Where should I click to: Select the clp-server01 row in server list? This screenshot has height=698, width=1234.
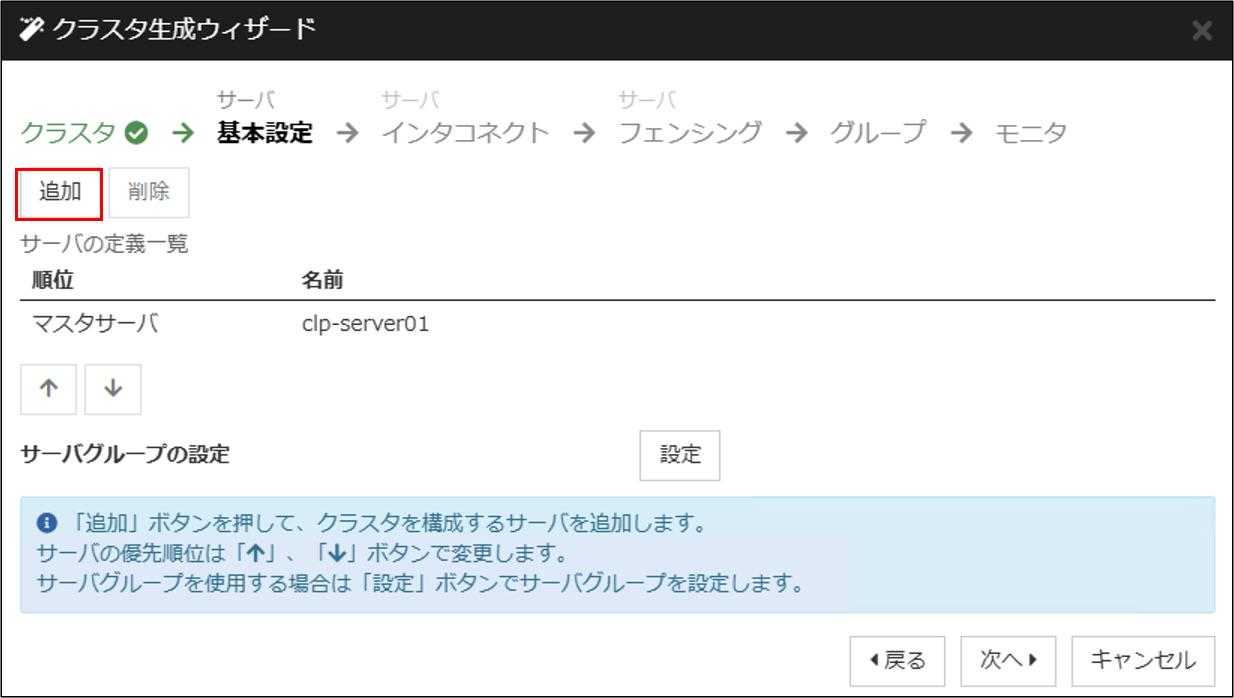[365, 324]
